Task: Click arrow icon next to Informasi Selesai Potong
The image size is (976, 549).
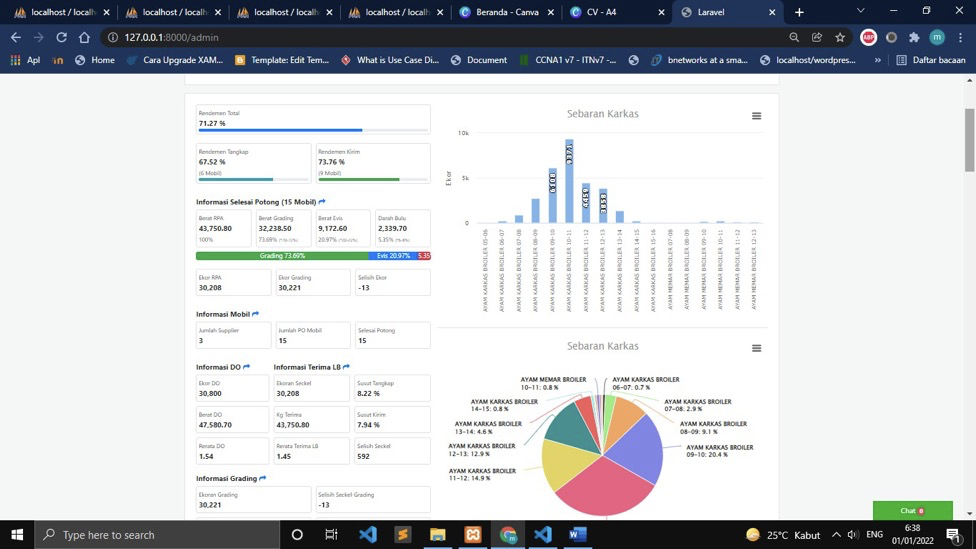Action: (322, 202)
